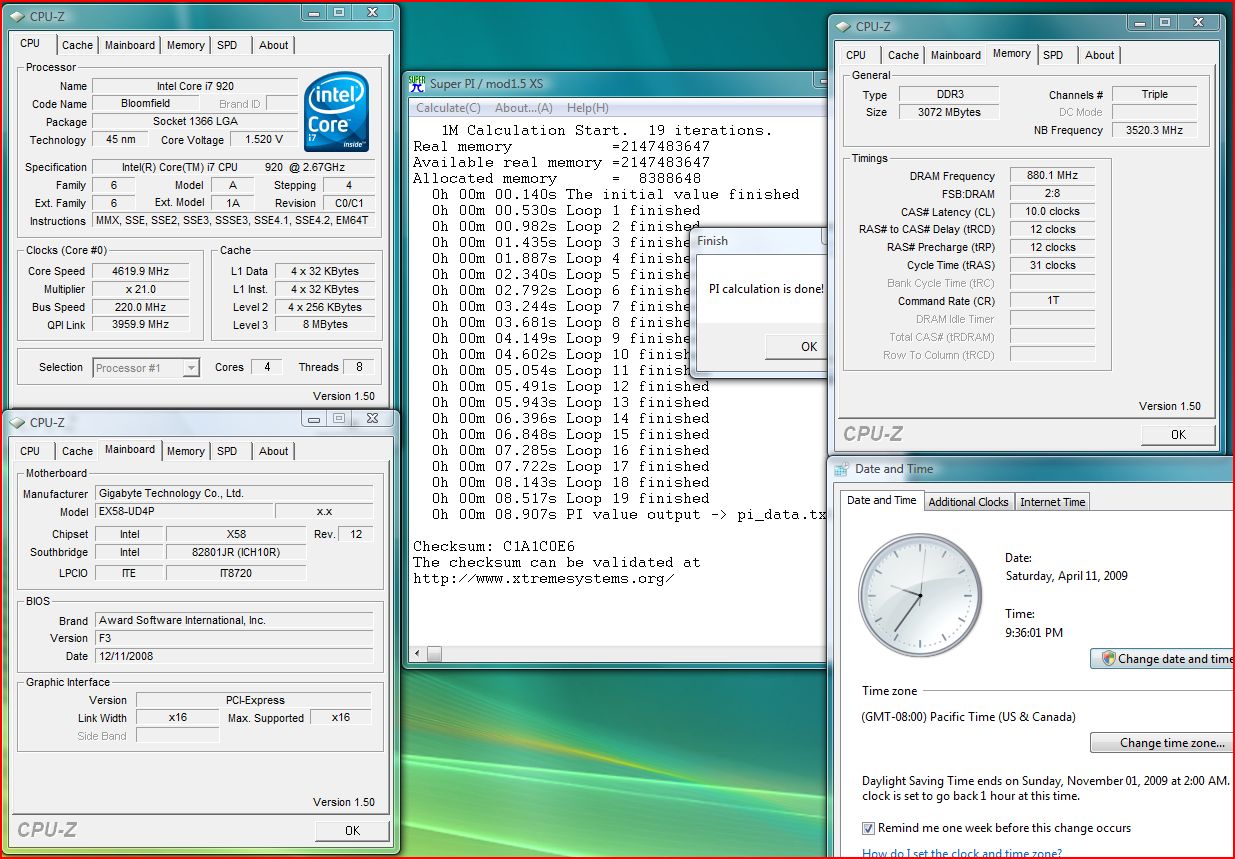1235x859 pixels.
Task: Click the motherboard model EX58-UD4P
Action: click(184, 511)
